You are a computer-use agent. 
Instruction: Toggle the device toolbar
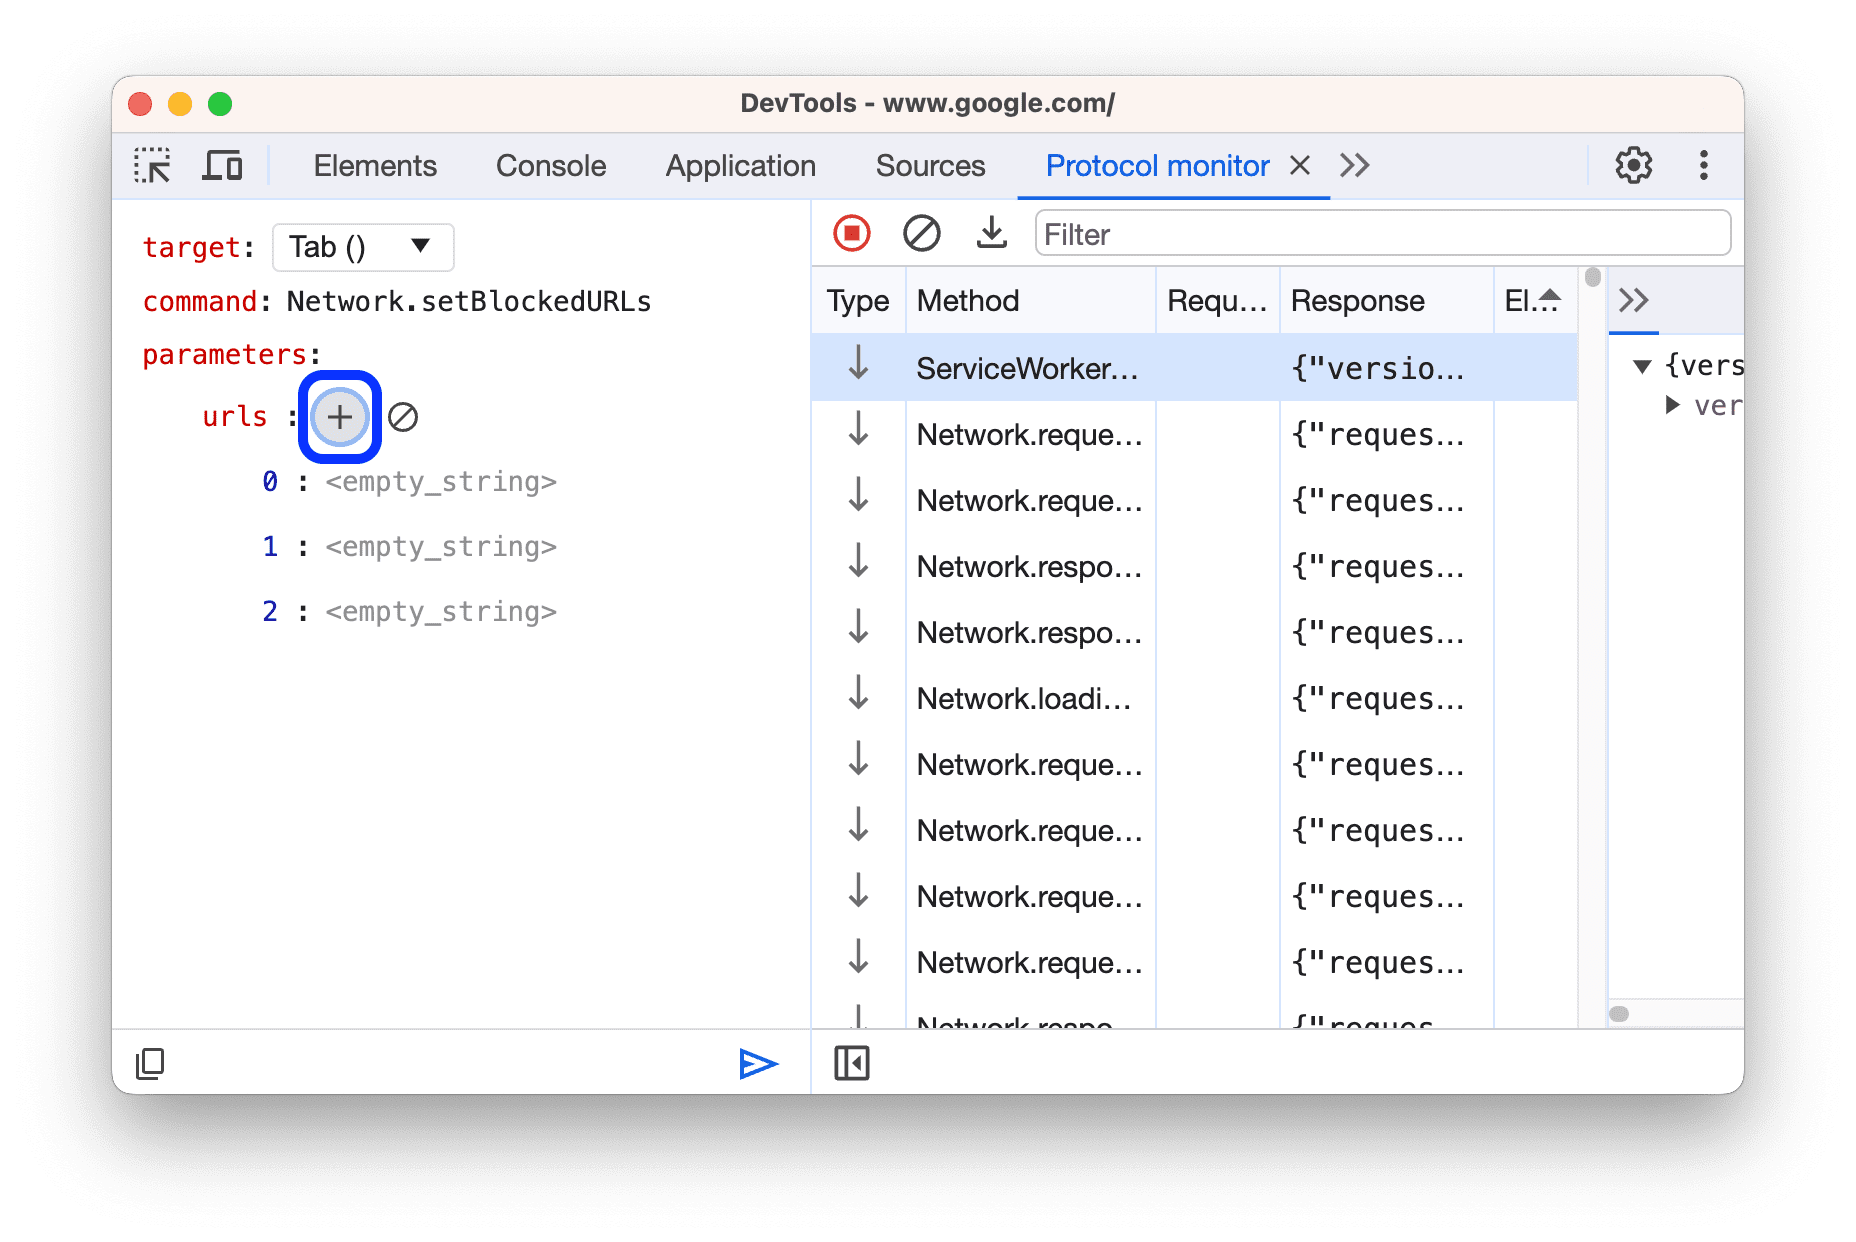tap(222, 165)
